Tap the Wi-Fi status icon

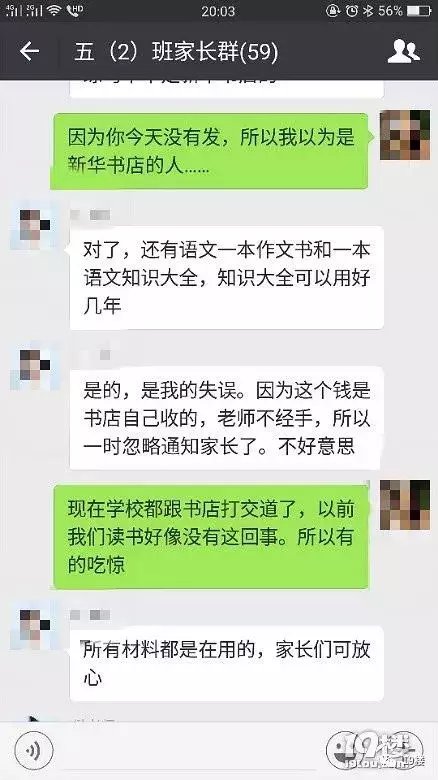54,10
